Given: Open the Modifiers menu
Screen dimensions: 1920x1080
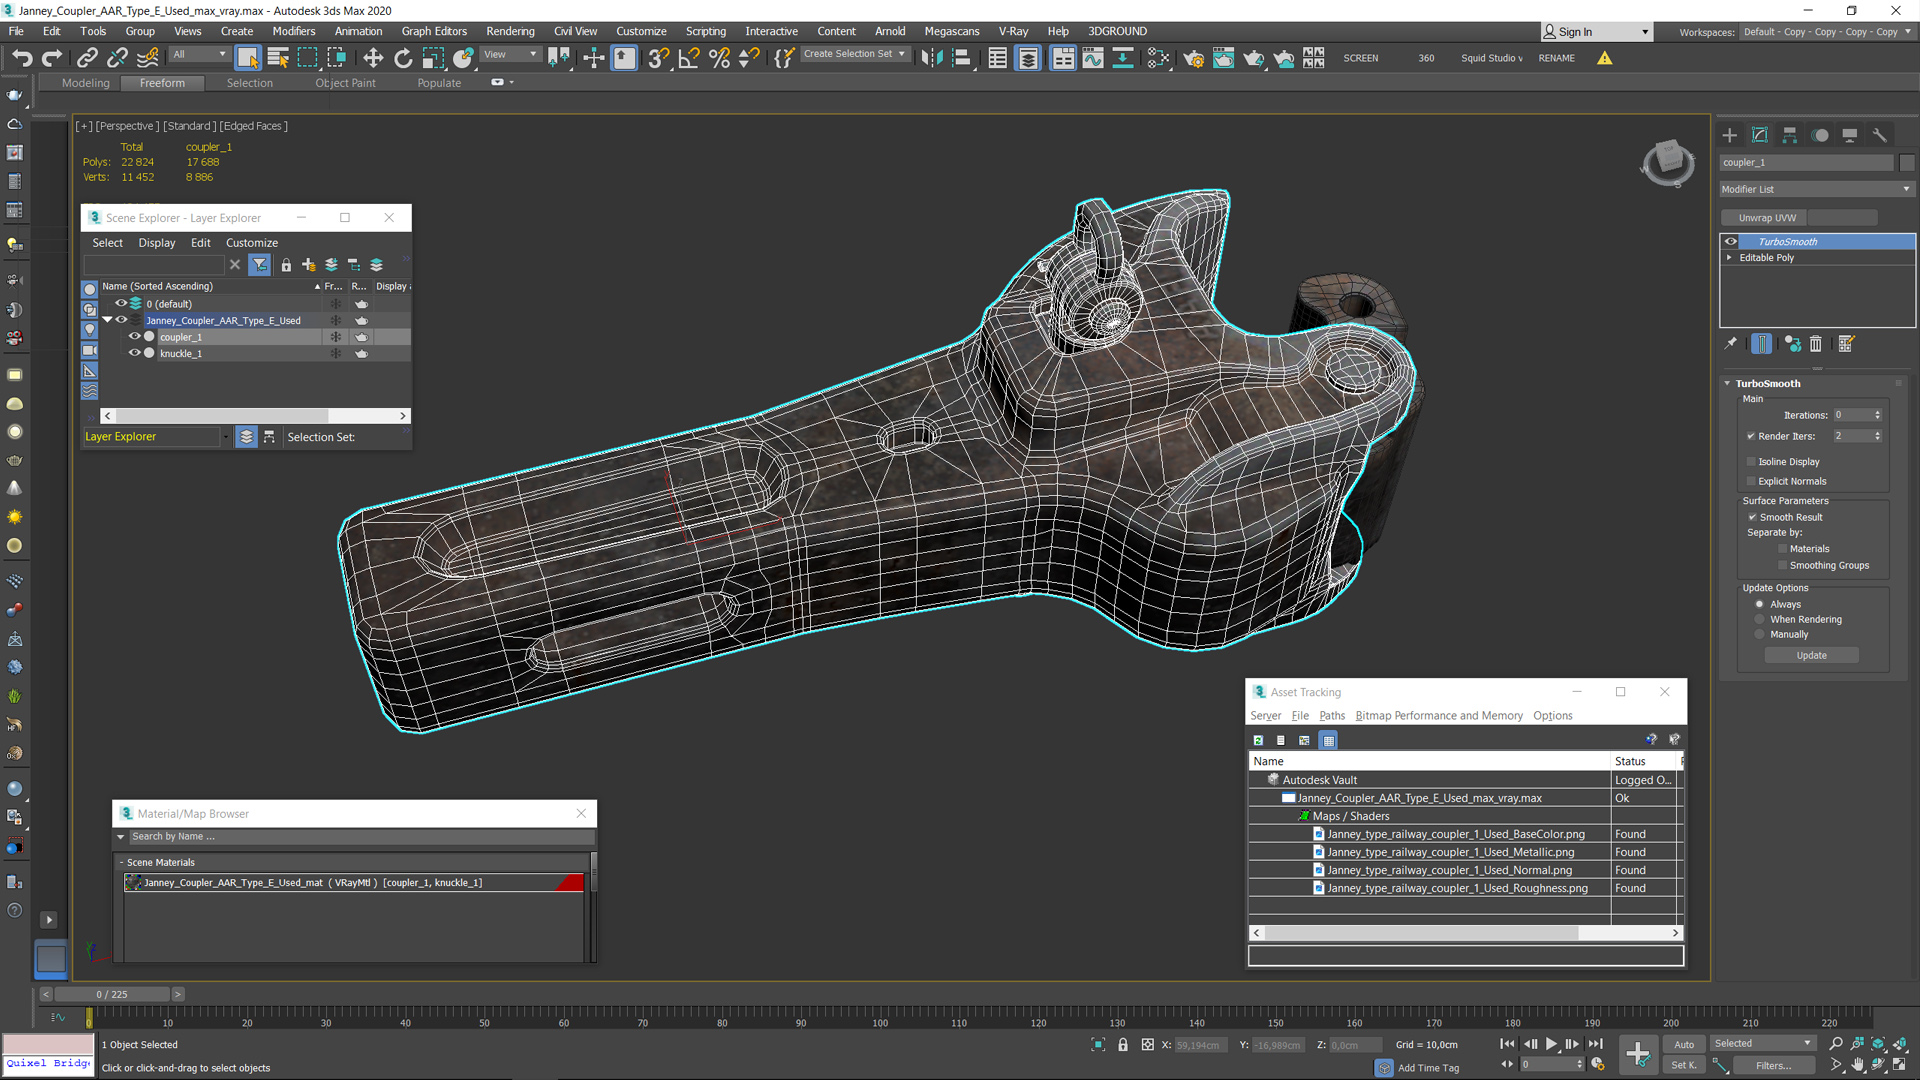Looking at the screenshot, I should click(x=293, y=31).
